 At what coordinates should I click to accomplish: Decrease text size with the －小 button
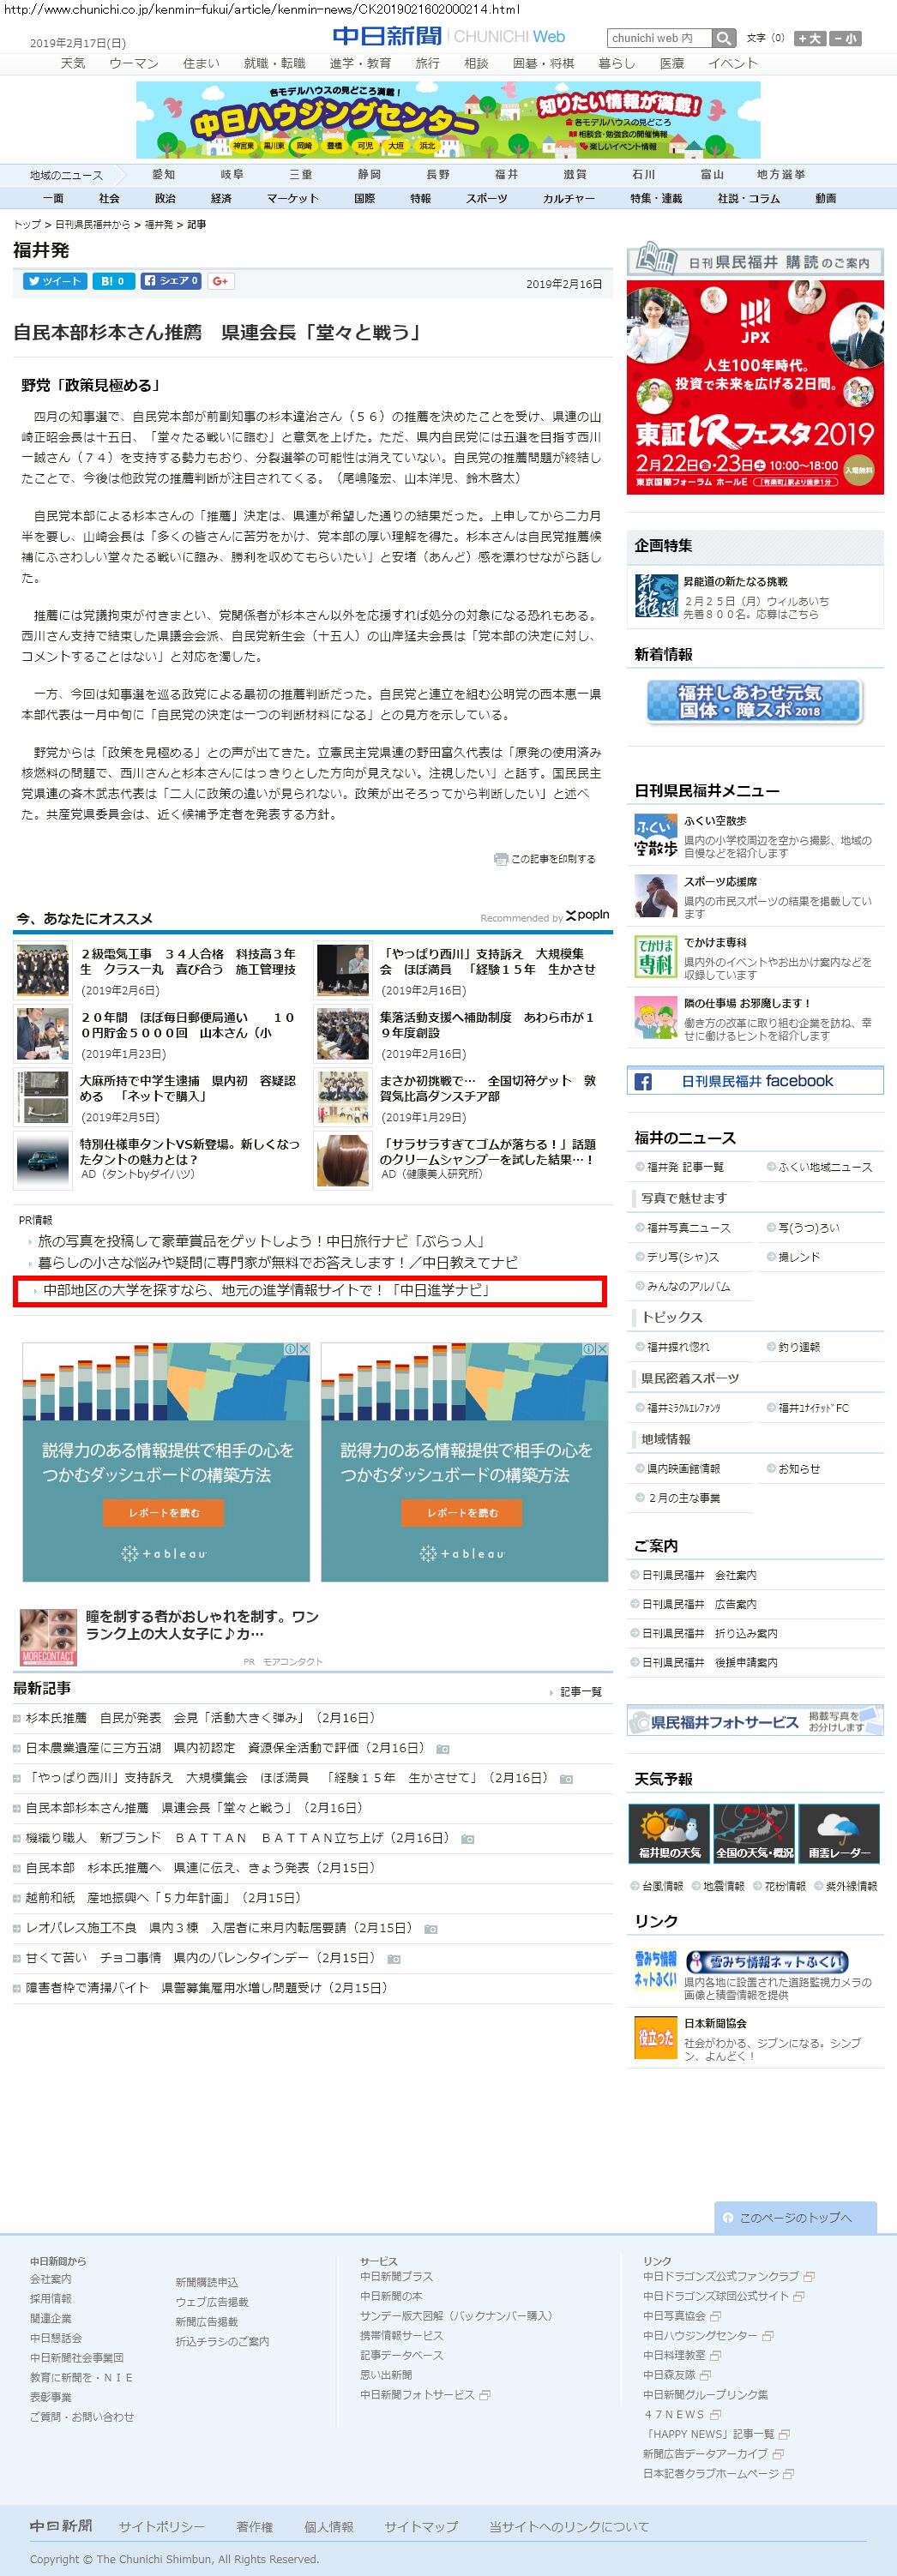pos(844,38)
